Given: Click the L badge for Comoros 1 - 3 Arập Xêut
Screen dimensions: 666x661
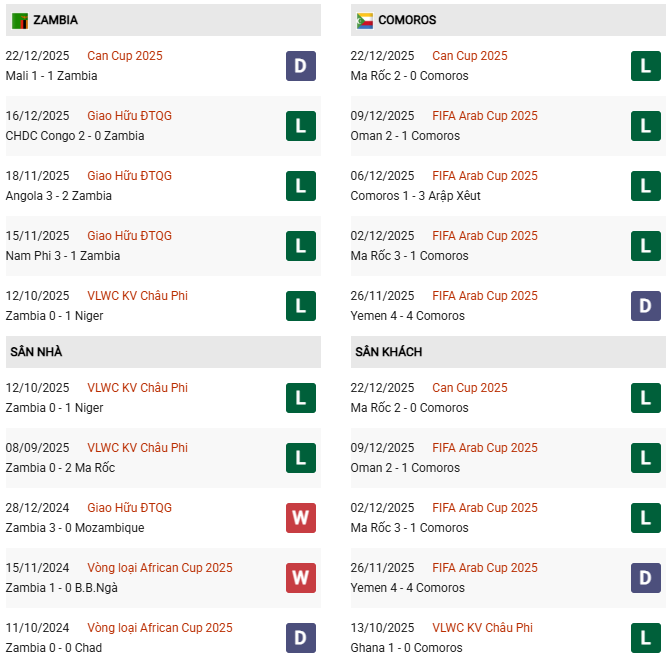Looking at the screenshot, I should tap(646, 186).
